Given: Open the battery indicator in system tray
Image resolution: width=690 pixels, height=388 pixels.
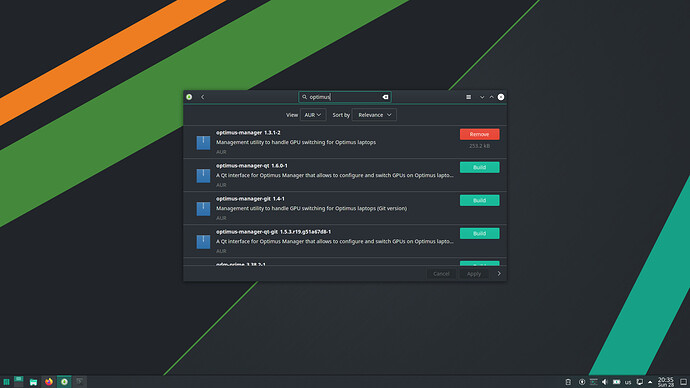Looking at the screenshot, I should [617, 382].
